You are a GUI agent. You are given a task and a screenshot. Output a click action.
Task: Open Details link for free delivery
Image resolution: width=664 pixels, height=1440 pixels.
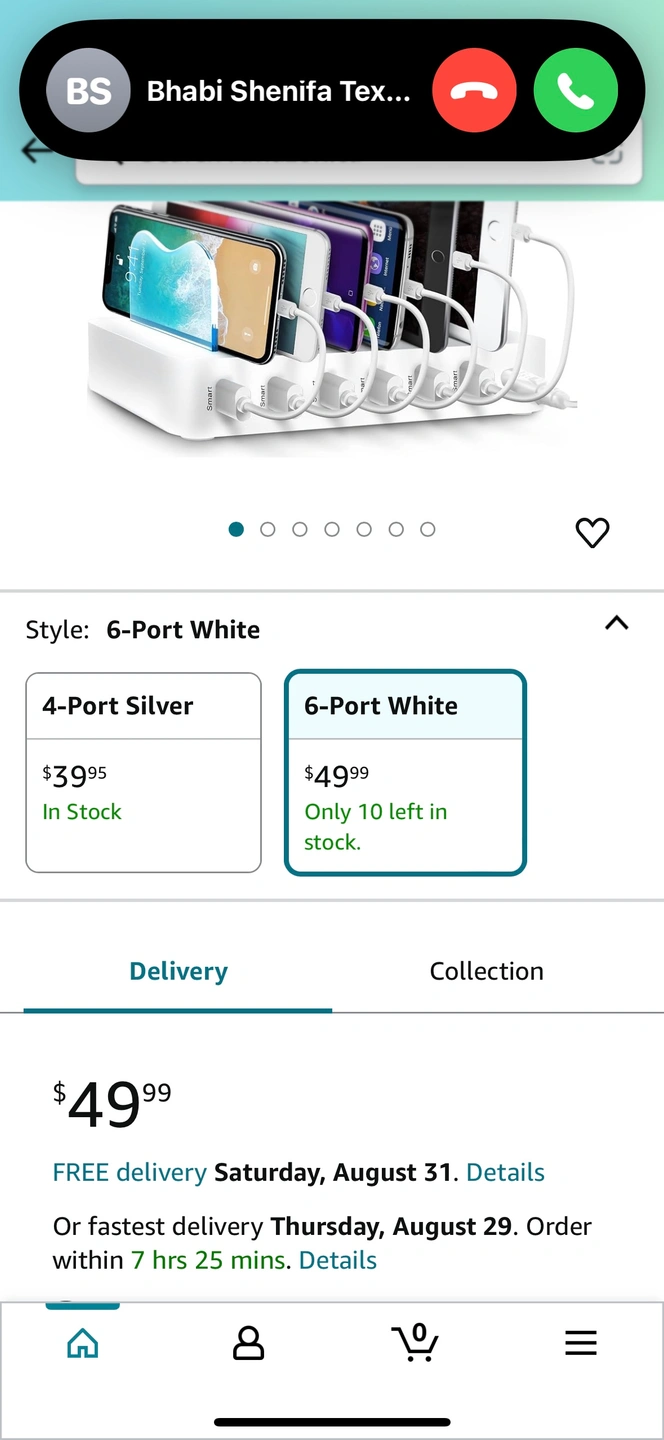[x=505, y=1172]
